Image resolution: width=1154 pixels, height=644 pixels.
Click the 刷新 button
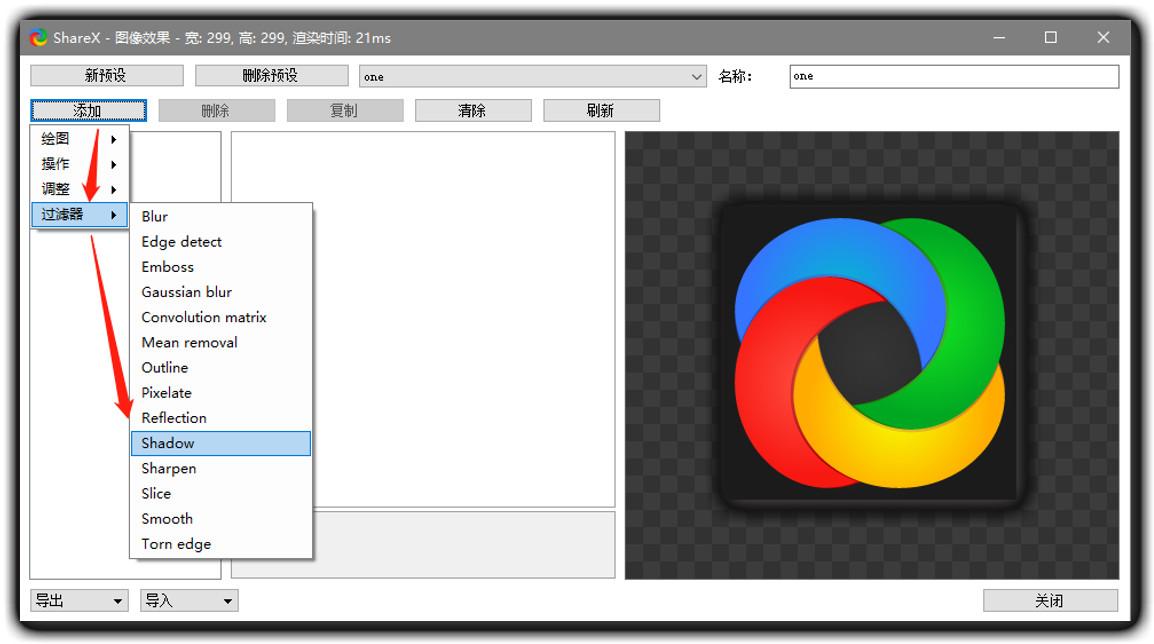601,110
